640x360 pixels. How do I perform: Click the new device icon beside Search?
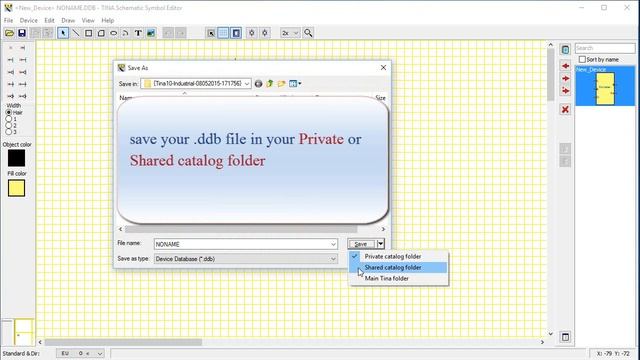pyautogui.click(x=565, y=50)
